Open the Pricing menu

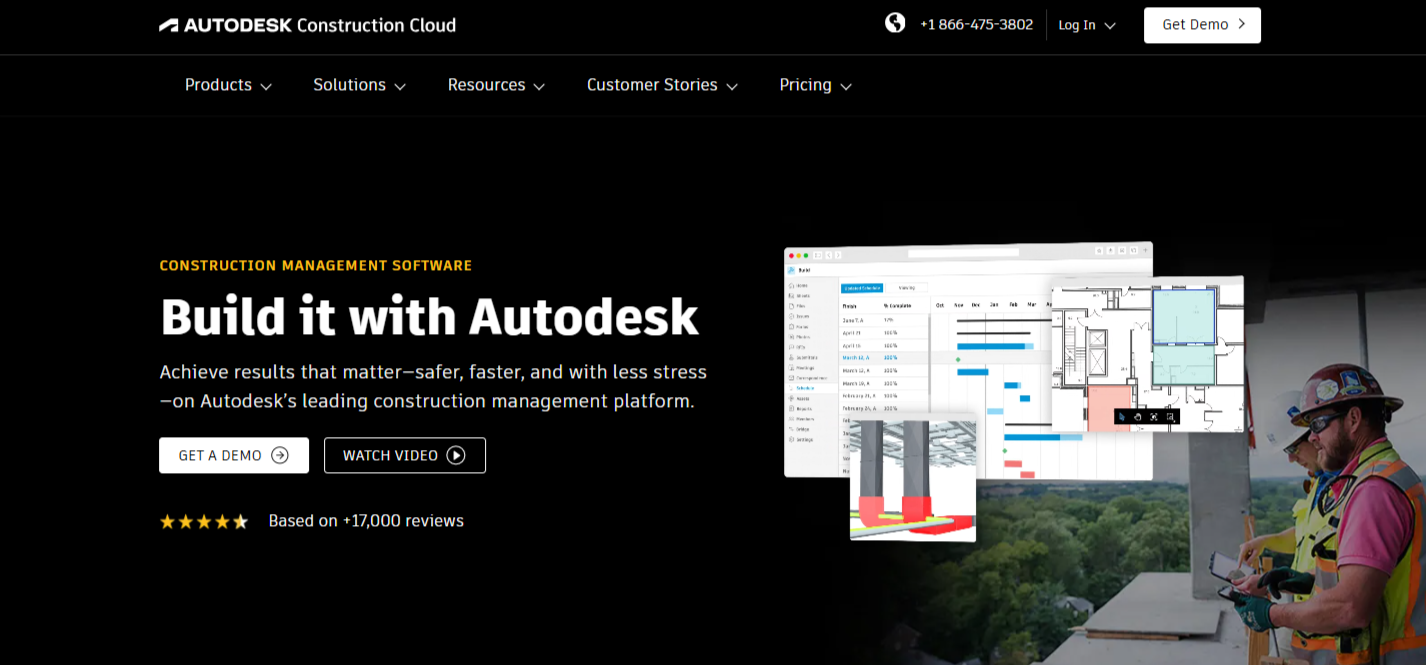[816, 86]
